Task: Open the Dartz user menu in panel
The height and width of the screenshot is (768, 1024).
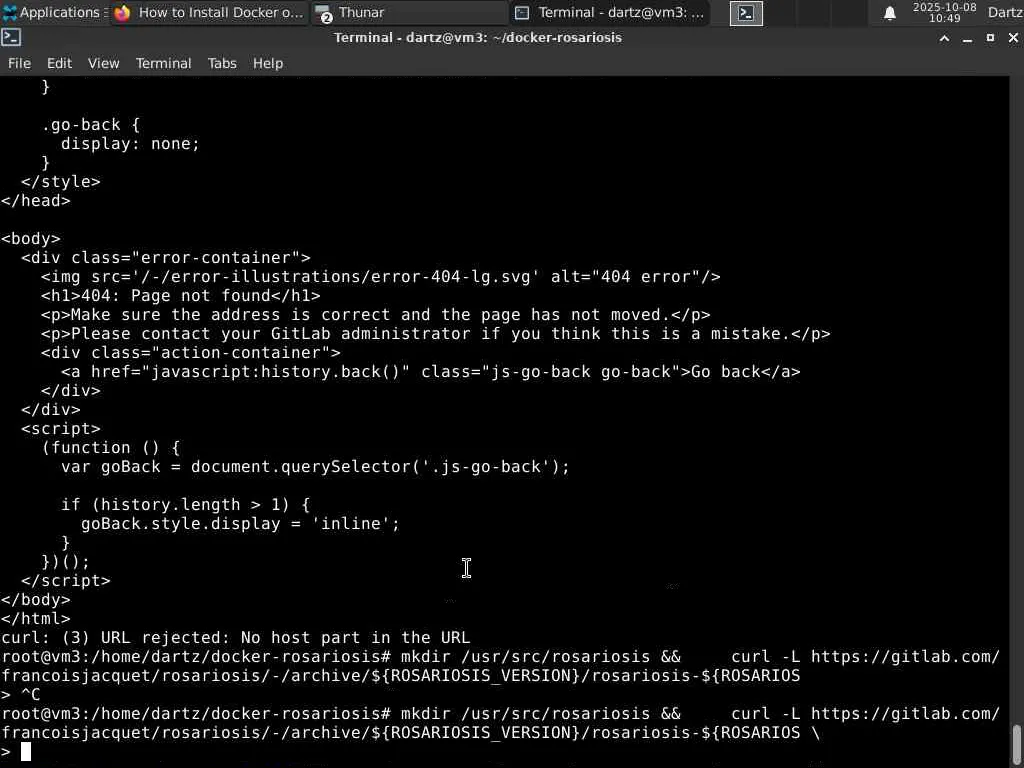Action: click(x=1005, y=12)
